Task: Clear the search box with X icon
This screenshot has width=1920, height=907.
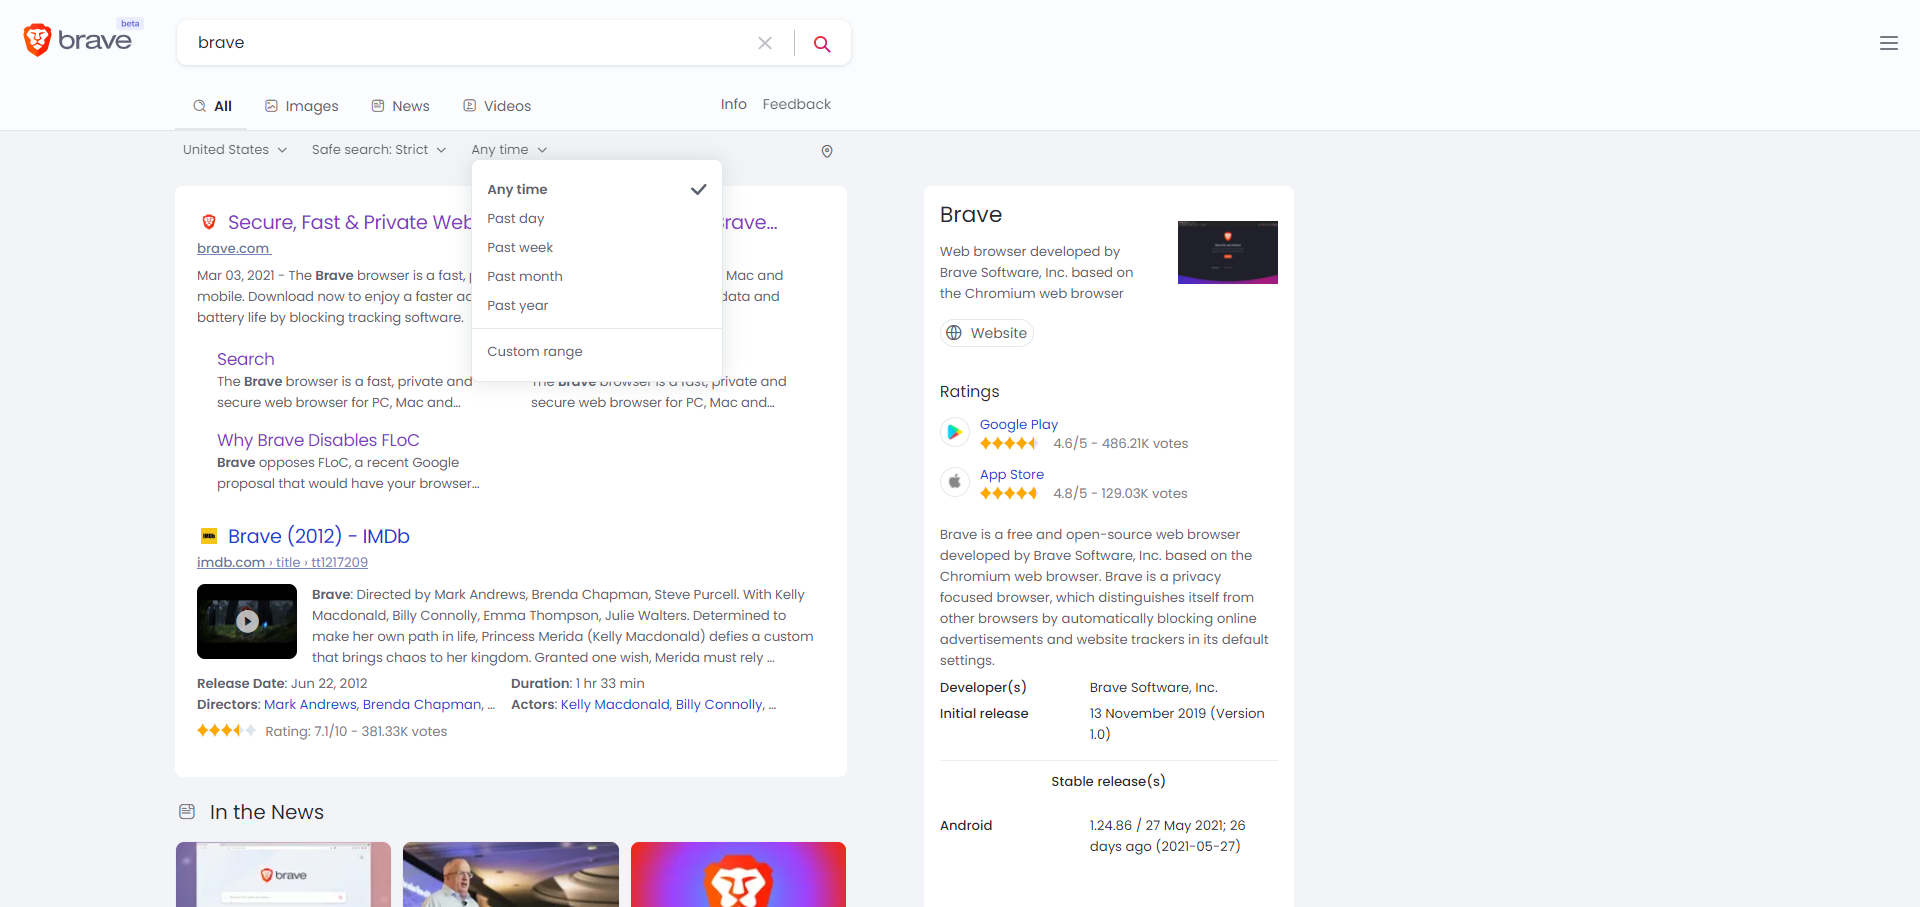Action: (765, 43)
